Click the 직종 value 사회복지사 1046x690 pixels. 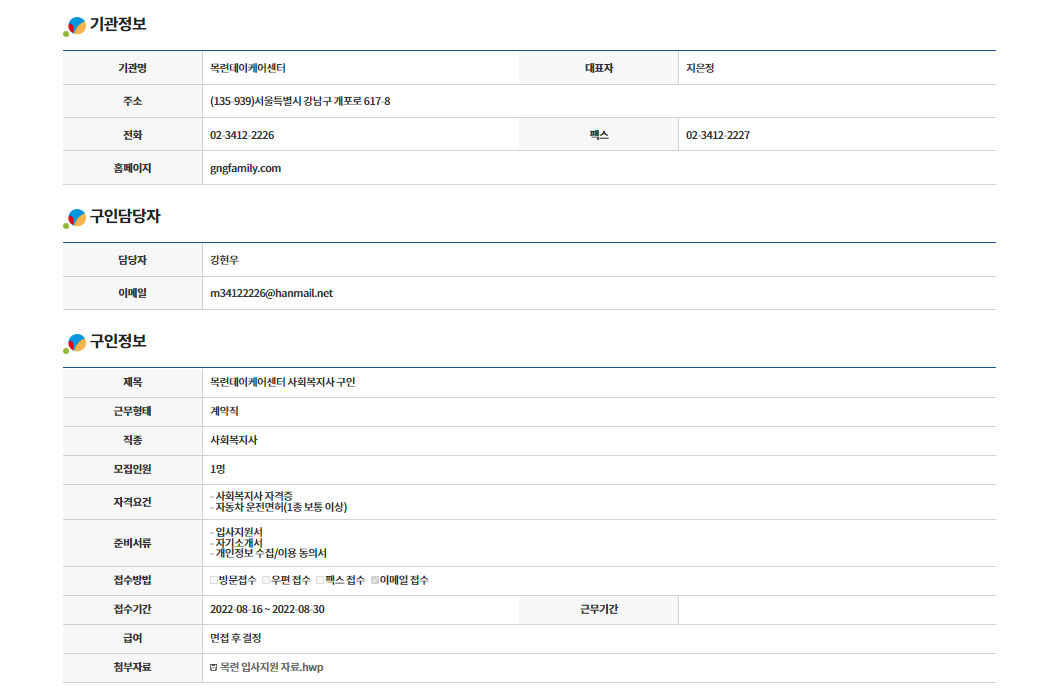(233, 440)
